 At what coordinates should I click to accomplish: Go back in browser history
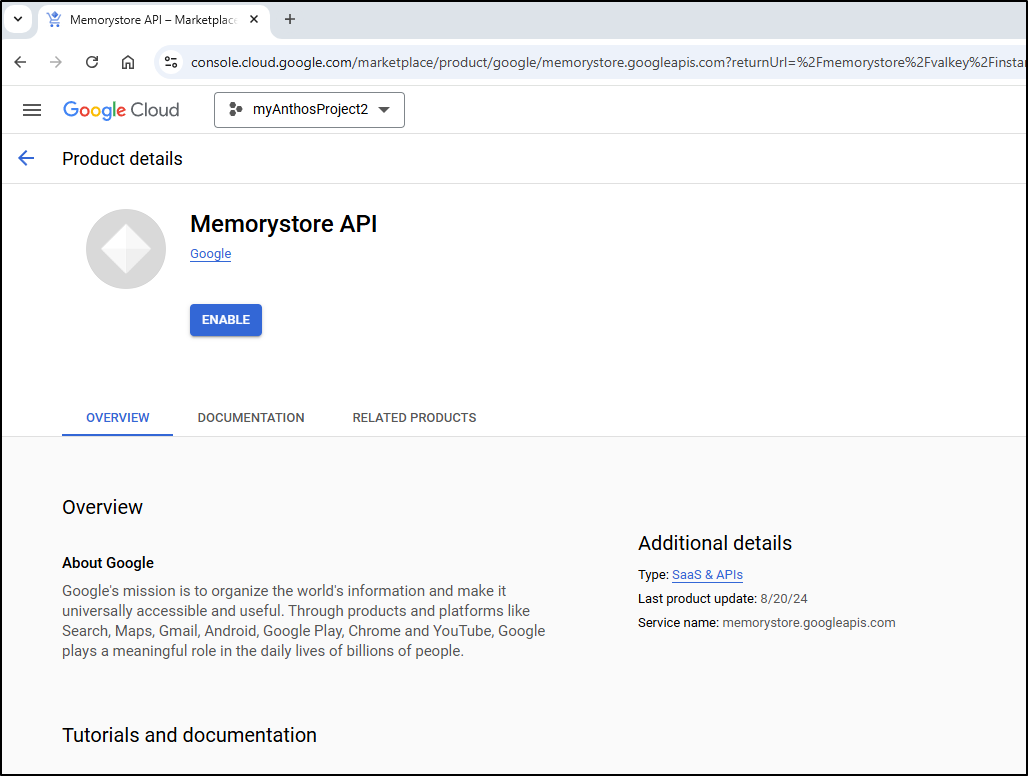point(20,62)
